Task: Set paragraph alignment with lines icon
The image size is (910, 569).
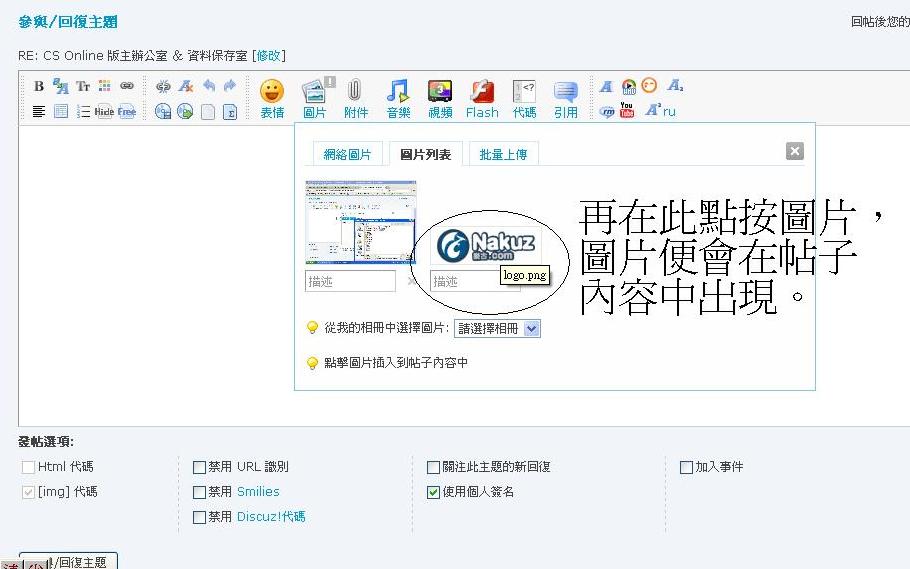Action: pyautogui.click(x=39, y=111)
